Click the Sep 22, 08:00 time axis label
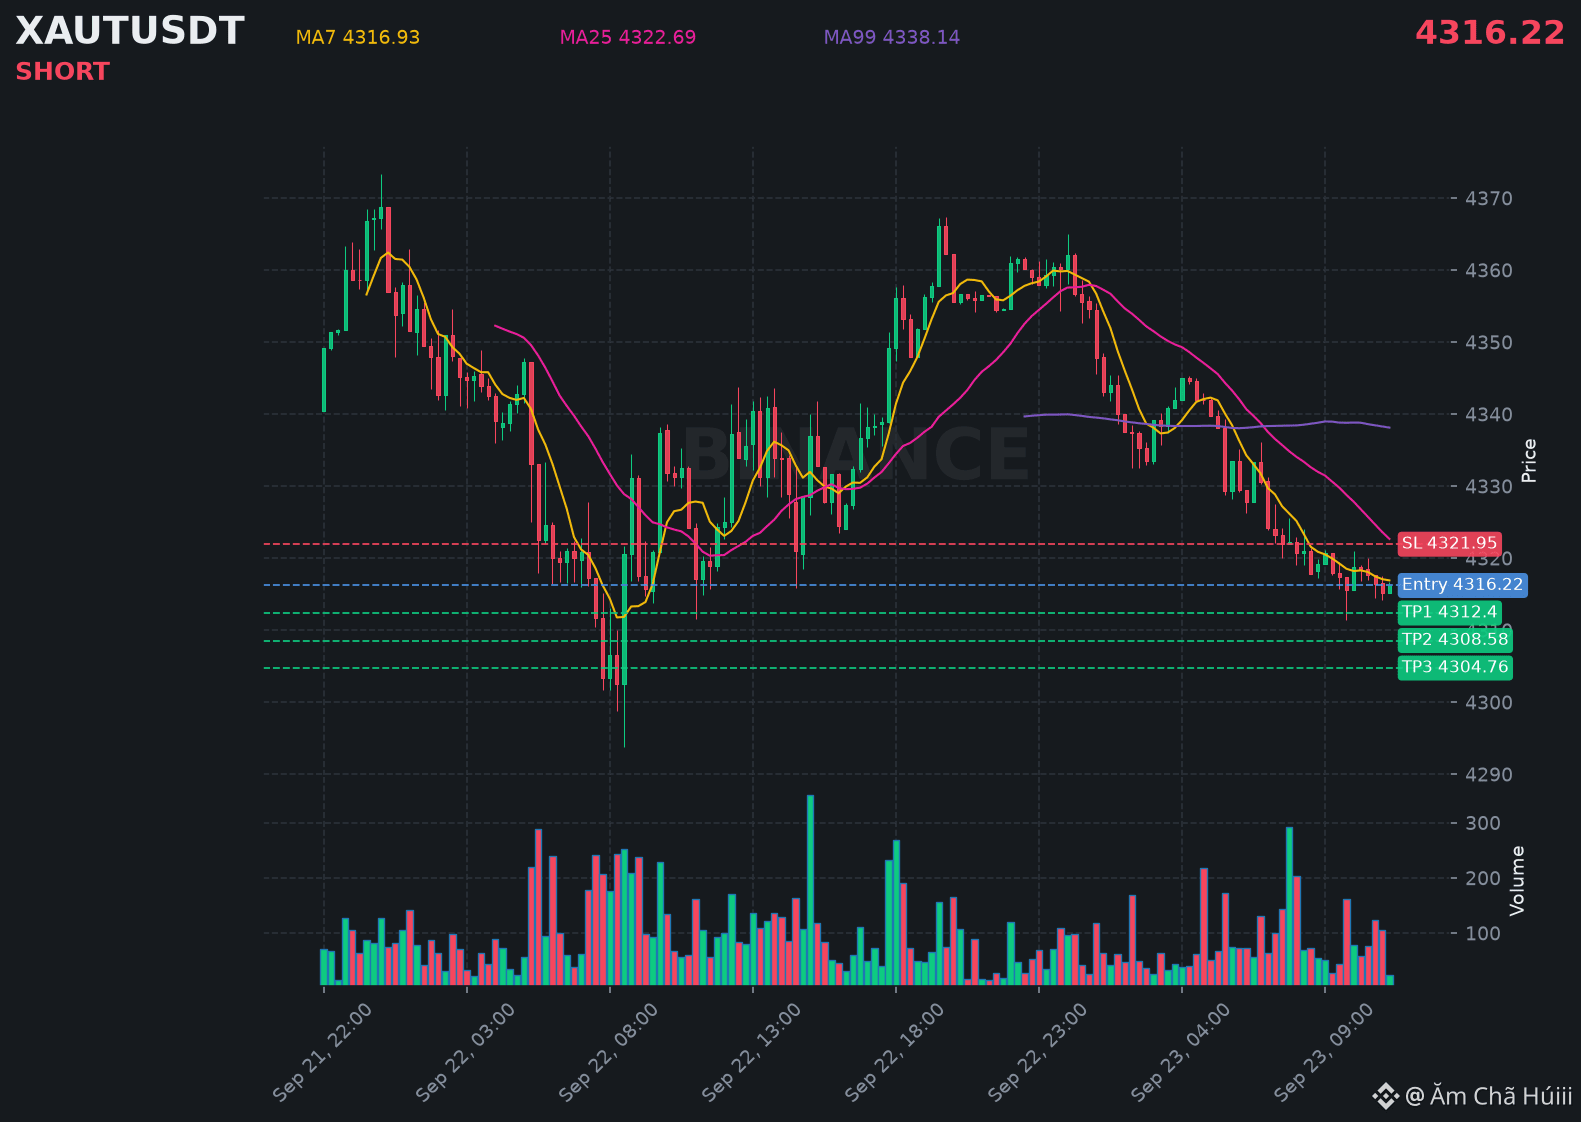Screen dimensions: 1581x1122 click(609, 1052)
